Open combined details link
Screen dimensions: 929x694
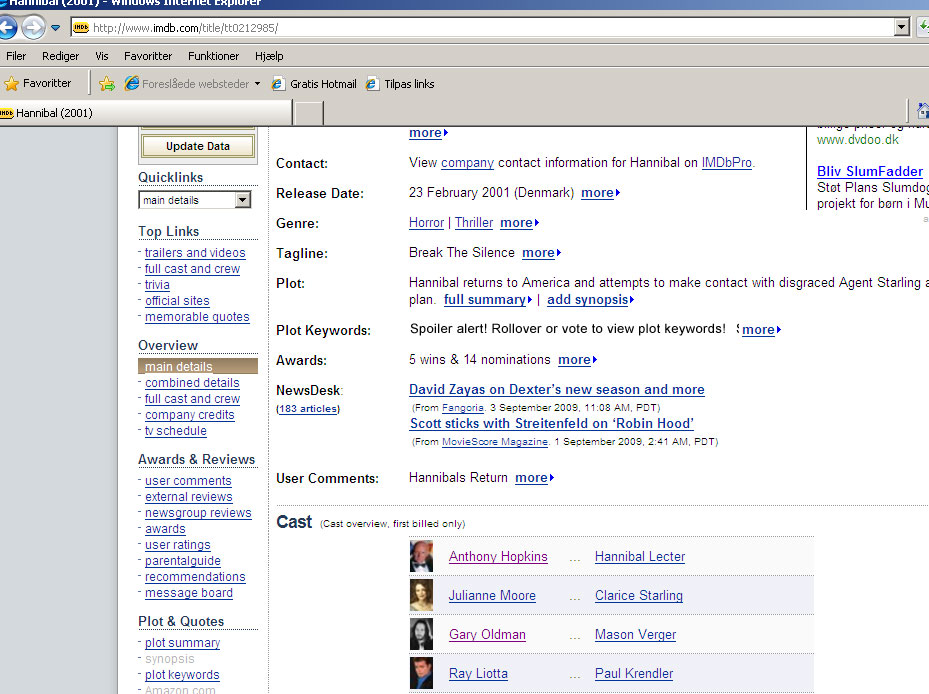192,383
